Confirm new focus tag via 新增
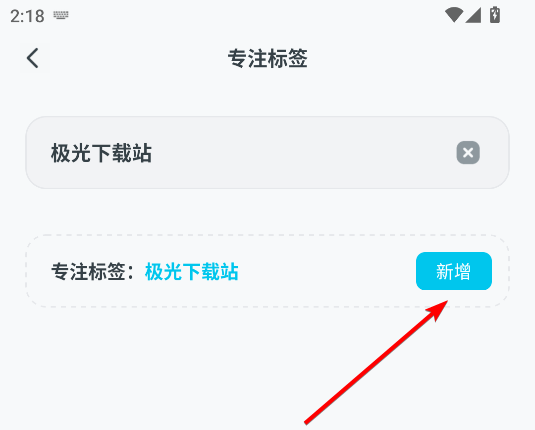The height and width of the screenshot is (430, 535). click(x=454, y=271)
